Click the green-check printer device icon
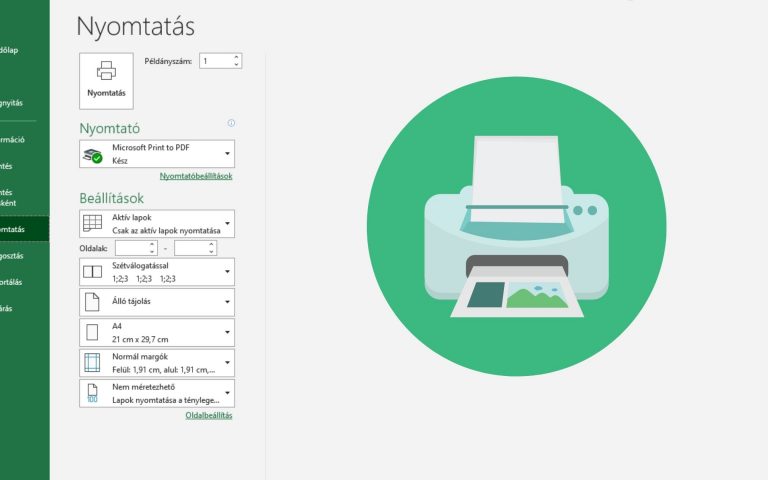The height and width of the screenshot is (480, 768). [93, 154]
